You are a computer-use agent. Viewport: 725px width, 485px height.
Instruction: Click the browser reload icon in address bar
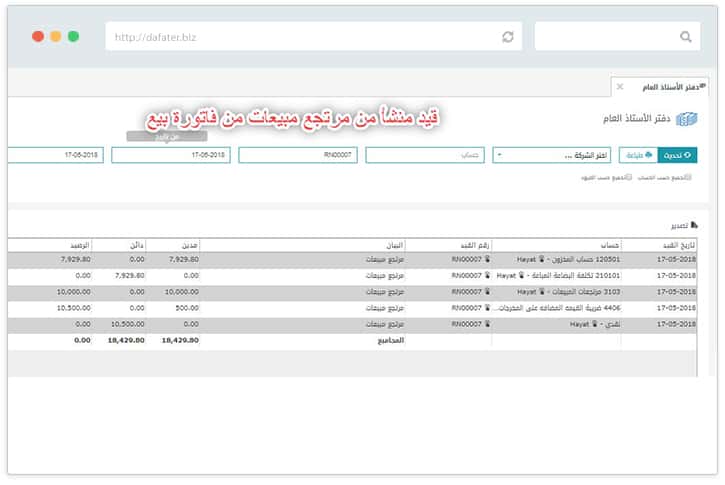tap(508, 37)
